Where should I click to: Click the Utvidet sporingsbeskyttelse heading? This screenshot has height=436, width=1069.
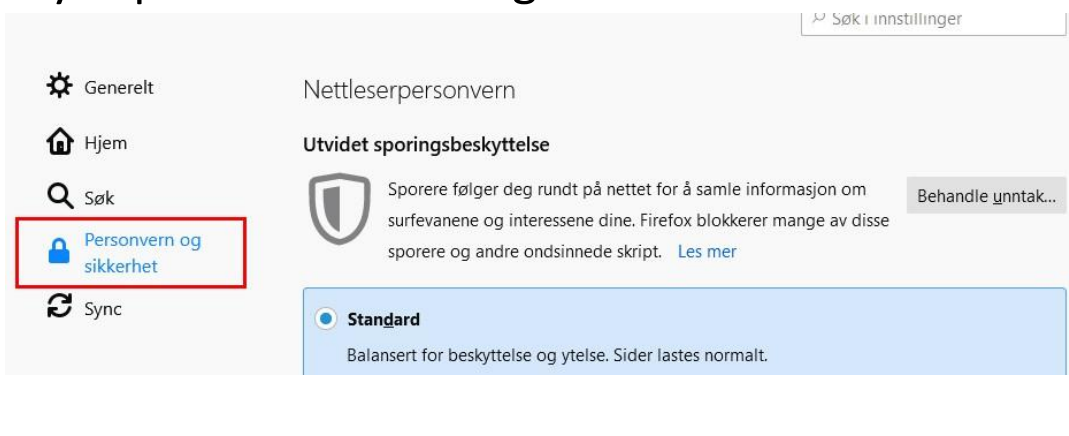pyautogui.click(x=426, y=145)
